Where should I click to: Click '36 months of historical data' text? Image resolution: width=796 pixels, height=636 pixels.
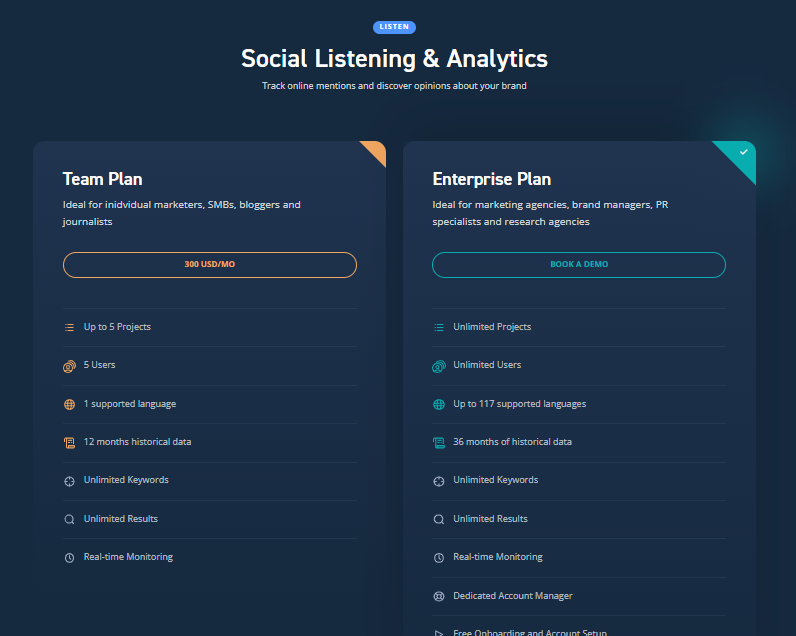coord(513,442)
